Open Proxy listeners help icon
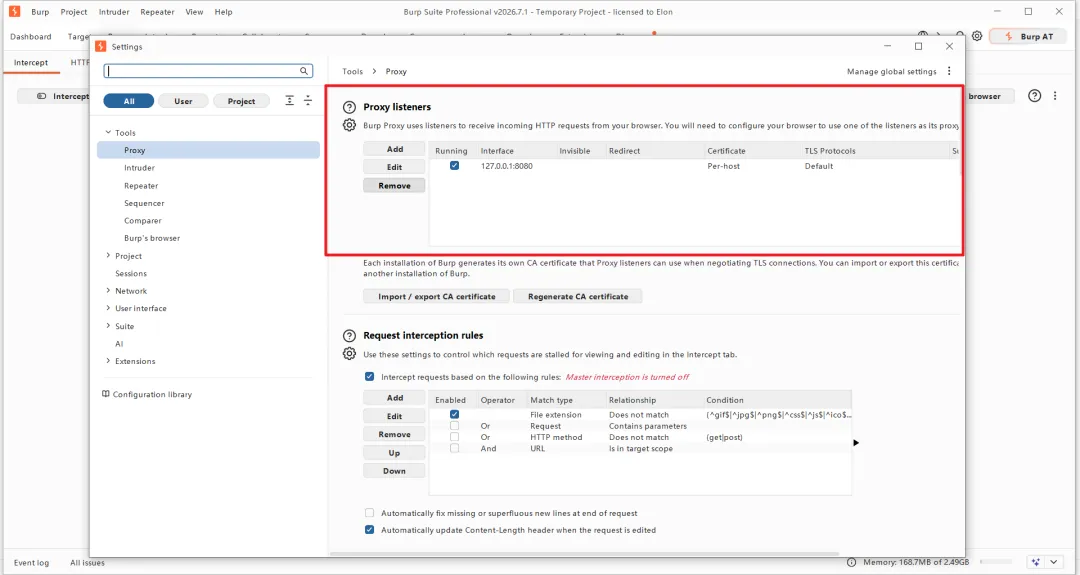Viewport: 1080px width, 575px height. (349, 107)
